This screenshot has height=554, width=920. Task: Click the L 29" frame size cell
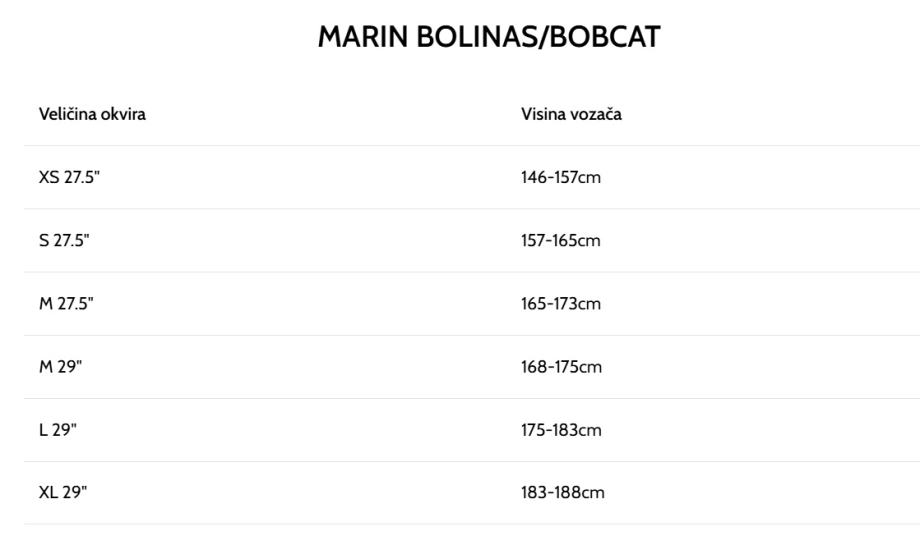[58, 429]
